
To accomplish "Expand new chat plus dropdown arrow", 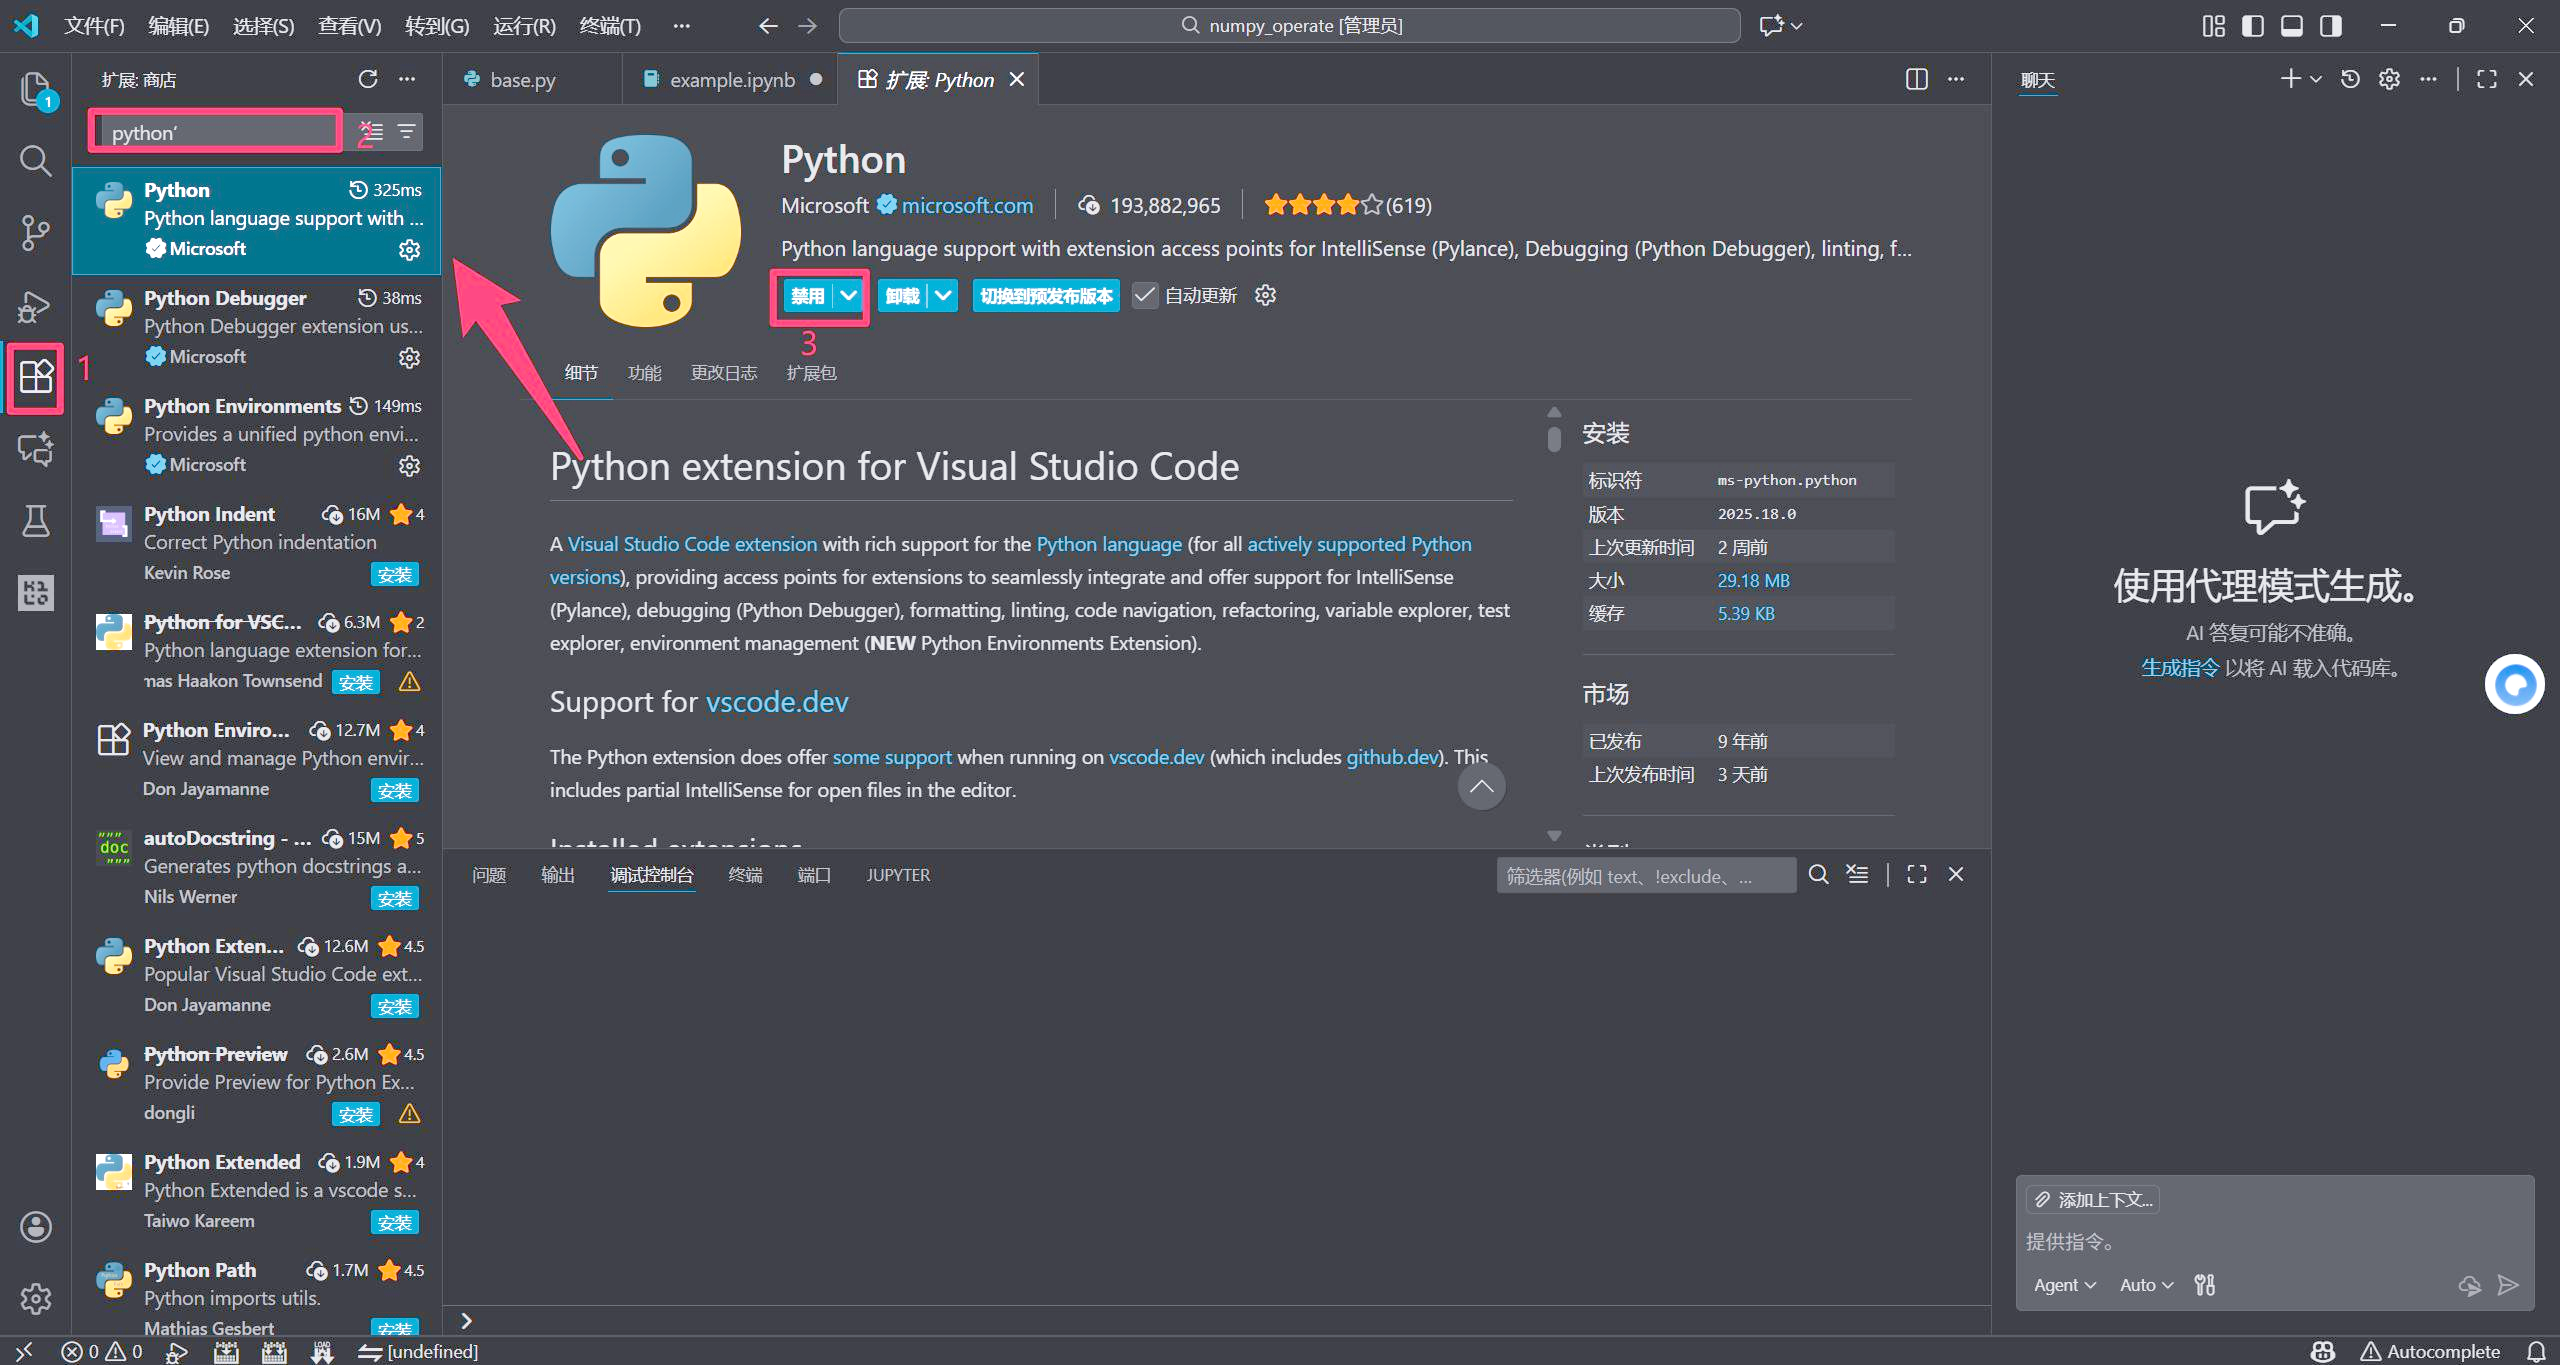I will (2315, 79).
